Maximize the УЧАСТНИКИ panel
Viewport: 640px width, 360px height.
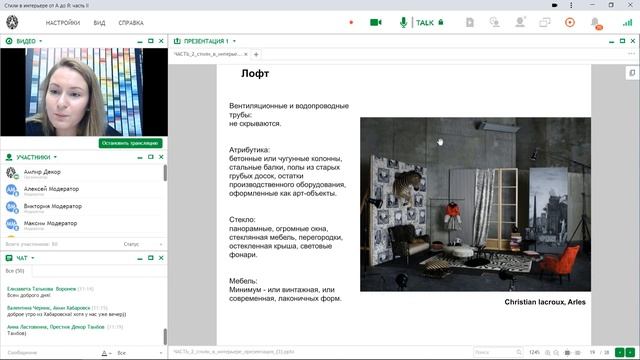point(151,157)
